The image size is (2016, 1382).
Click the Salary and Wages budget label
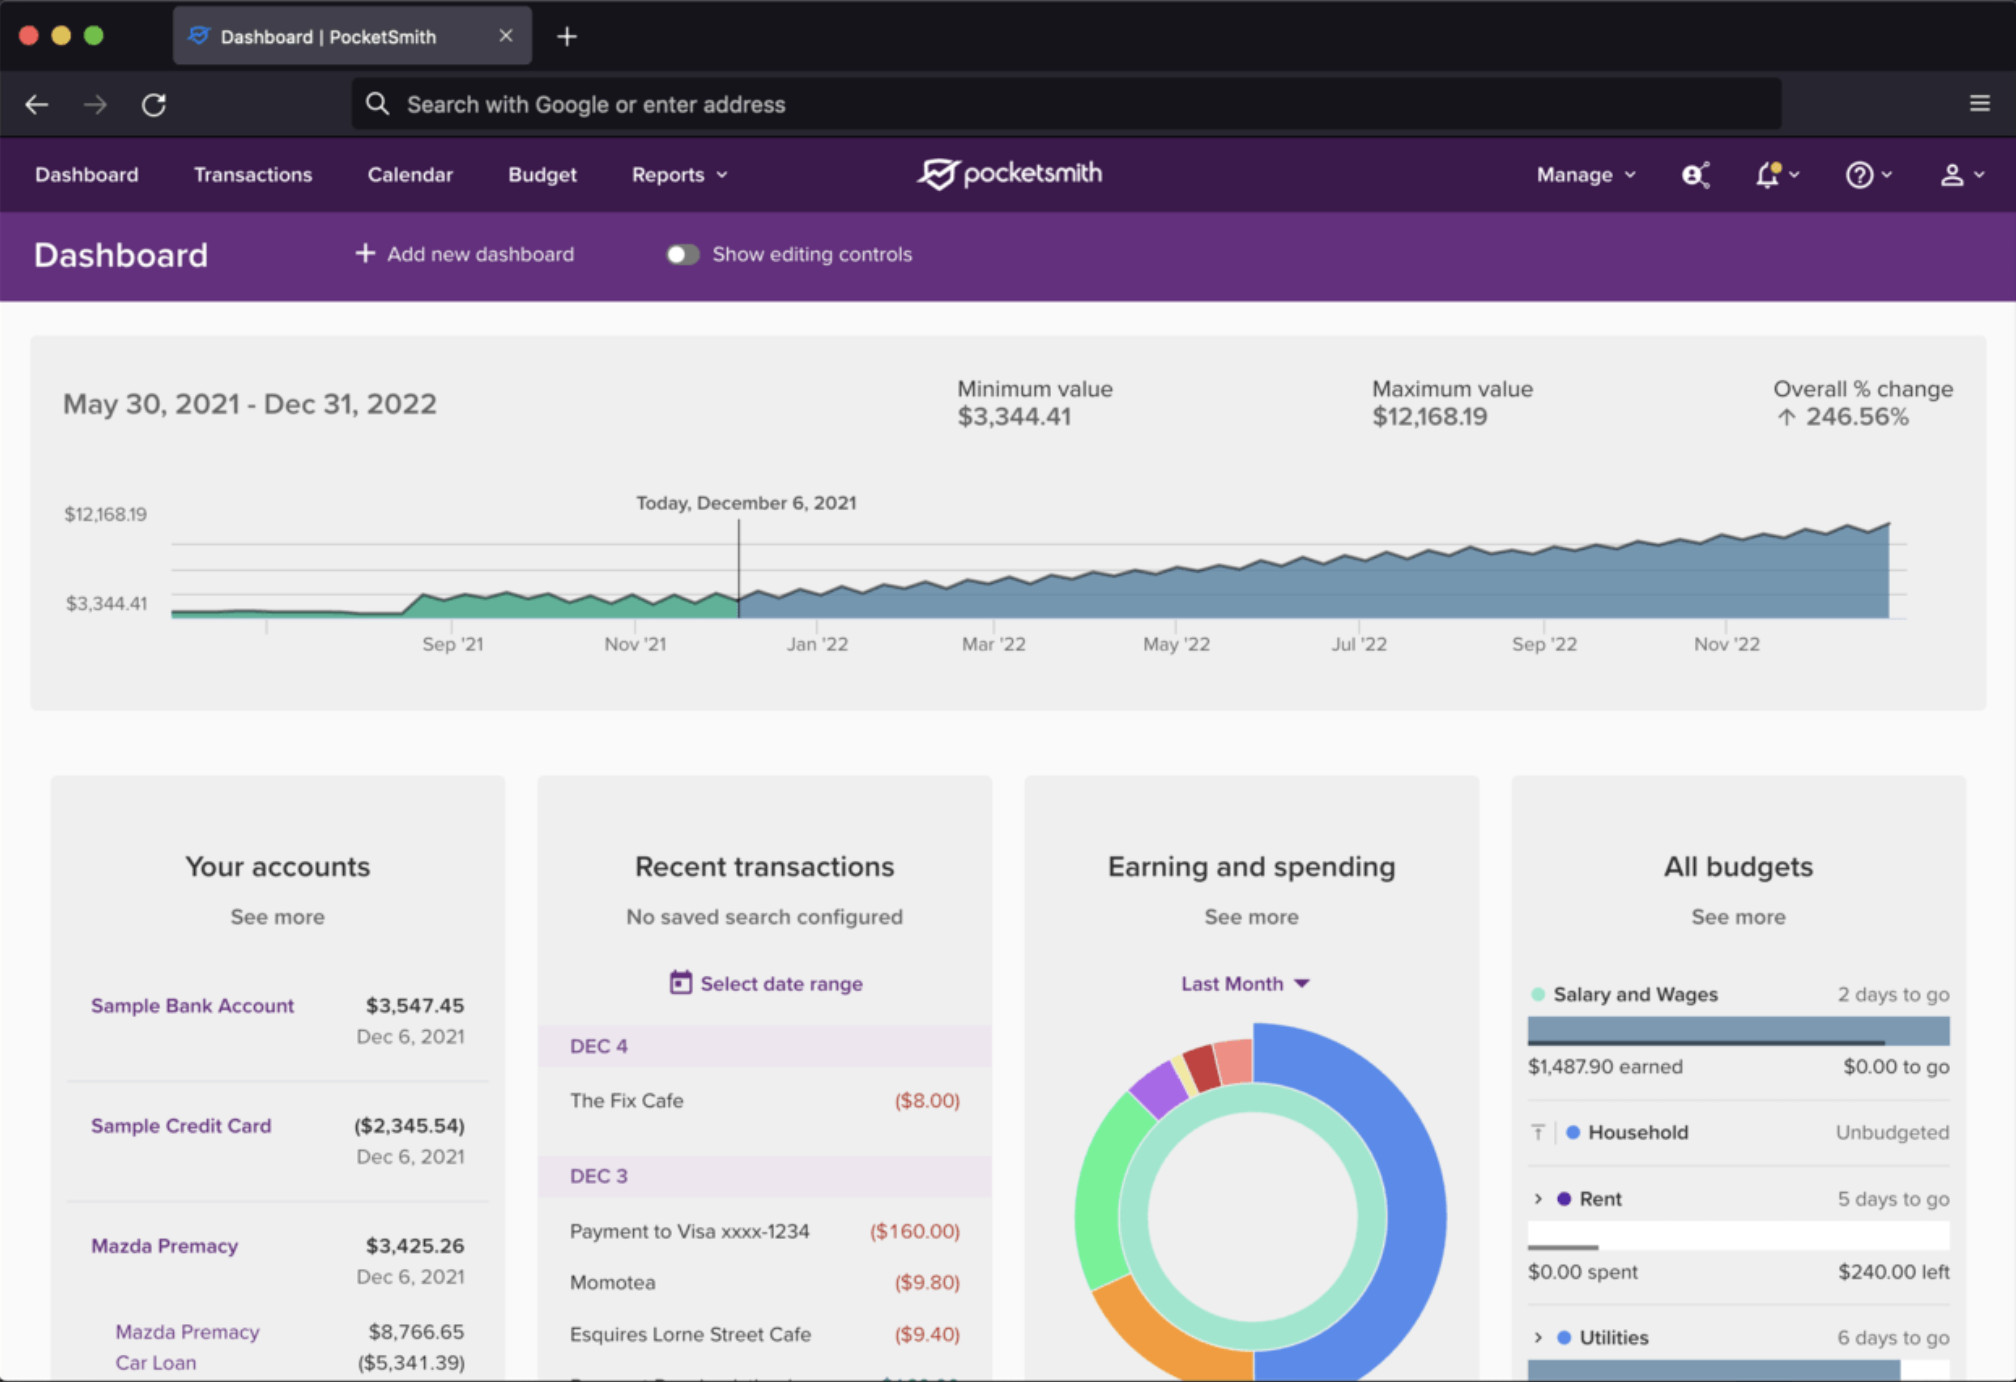coord(1635,994)
